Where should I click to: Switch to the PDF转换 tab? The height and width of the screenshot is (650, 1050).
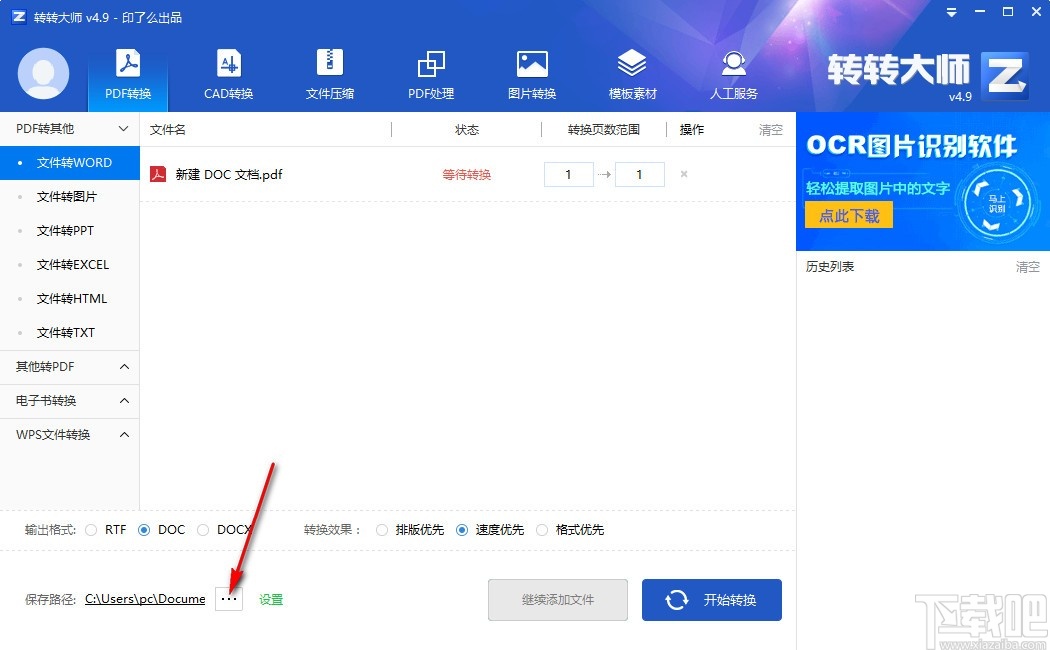127,75
